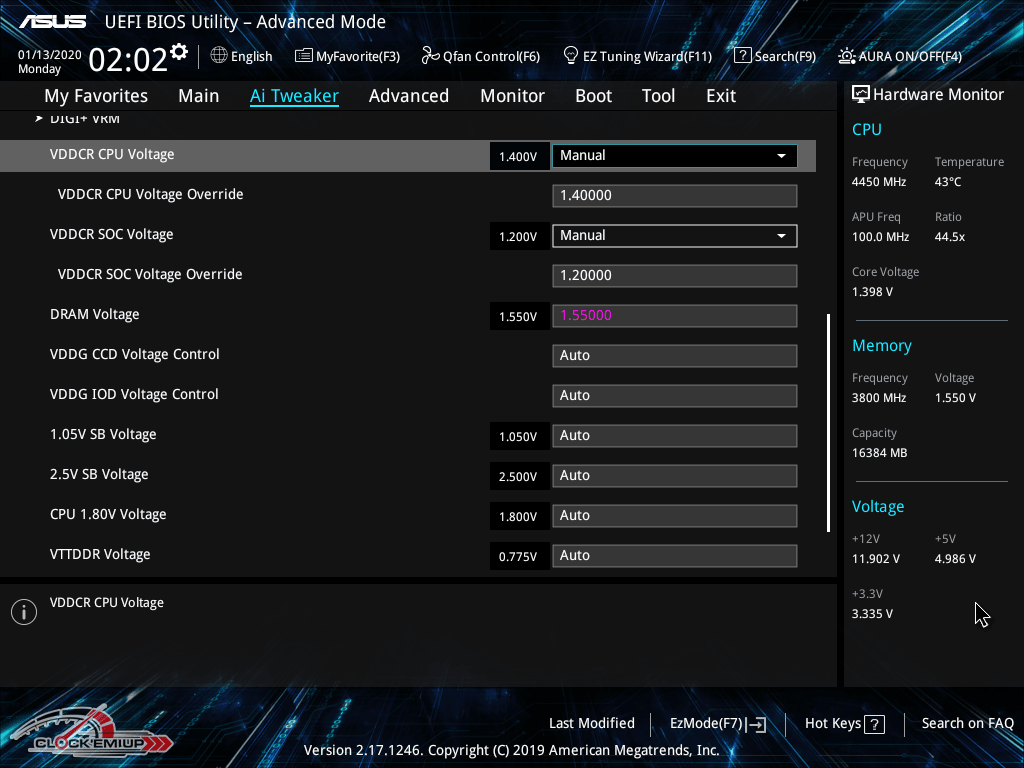Open the Search on FAQ link
Screen dimensions: 1024x768
(967, 724)
